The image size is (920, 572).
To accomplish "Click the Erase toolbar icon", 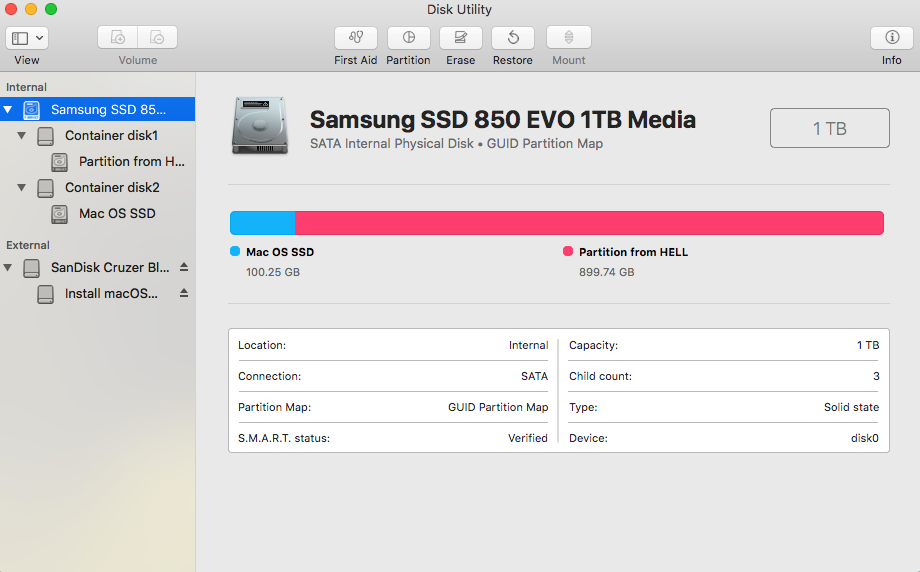I will 461,38.
